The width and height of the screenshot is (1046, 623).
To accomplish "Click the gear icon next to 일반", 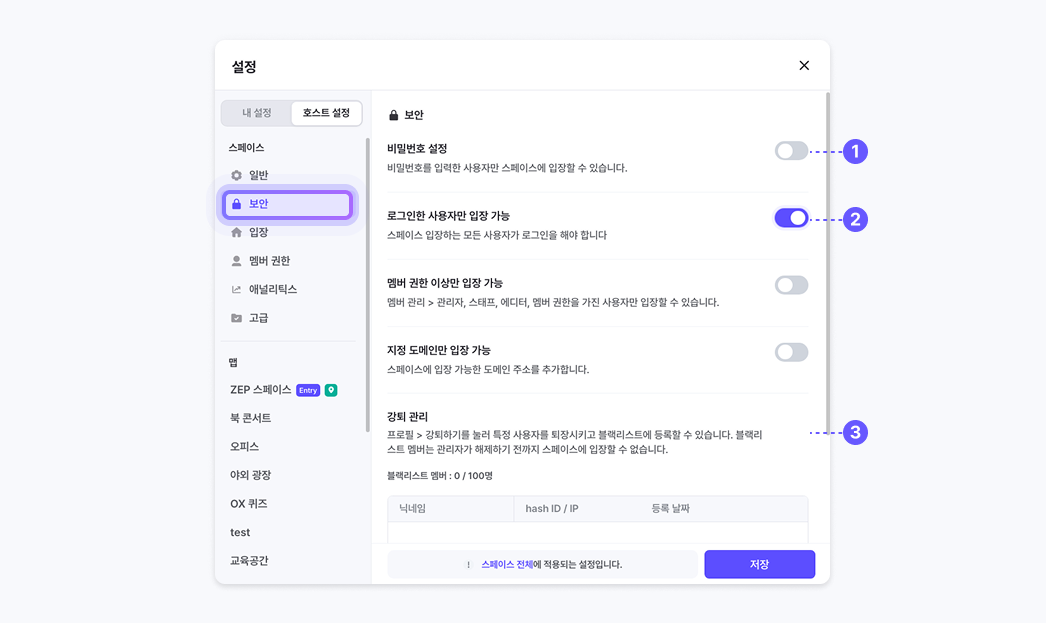I will click(237, 176).
